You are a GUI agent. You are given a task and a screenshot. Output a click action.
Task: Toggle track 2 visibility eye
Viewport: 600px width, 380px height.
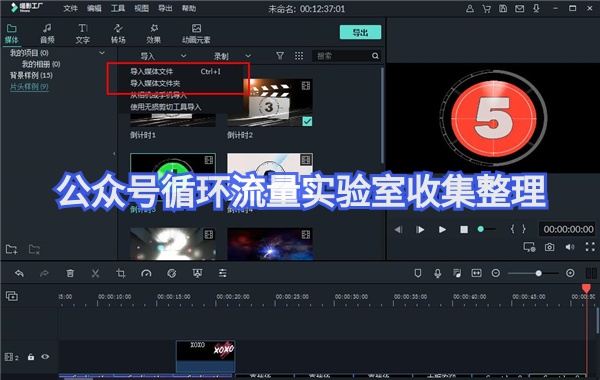coord(45,357)
